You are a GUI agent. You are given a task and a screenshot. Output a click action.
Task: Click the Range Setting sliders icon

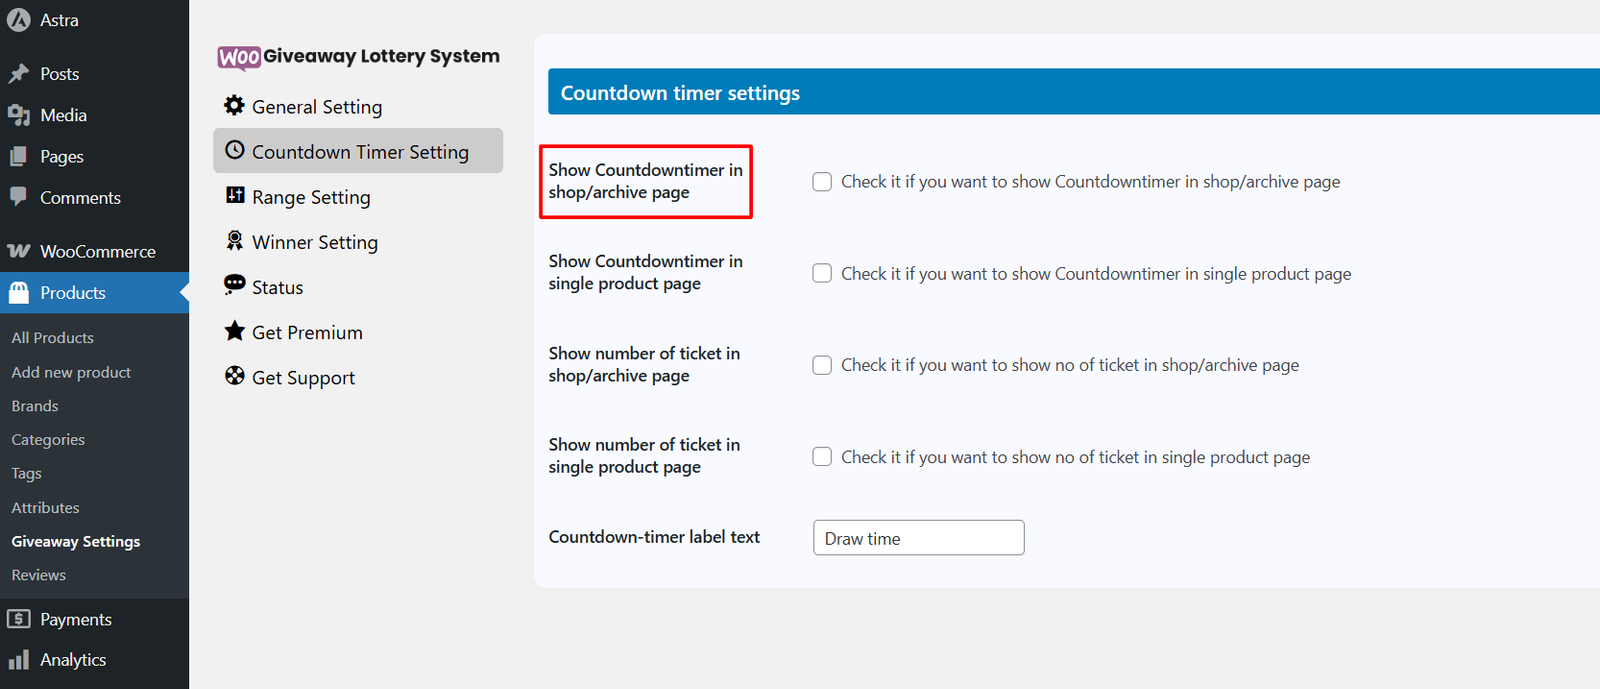pos(234,195)
